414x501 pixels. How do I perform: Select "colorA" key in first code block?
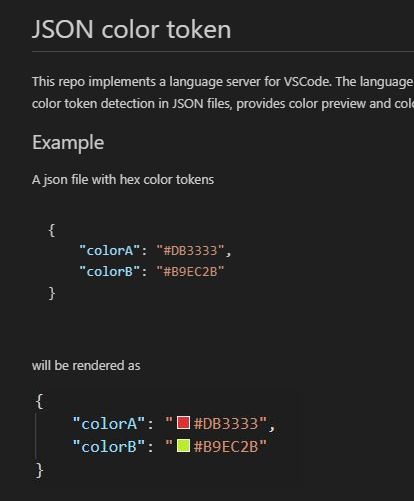(109, 251)
